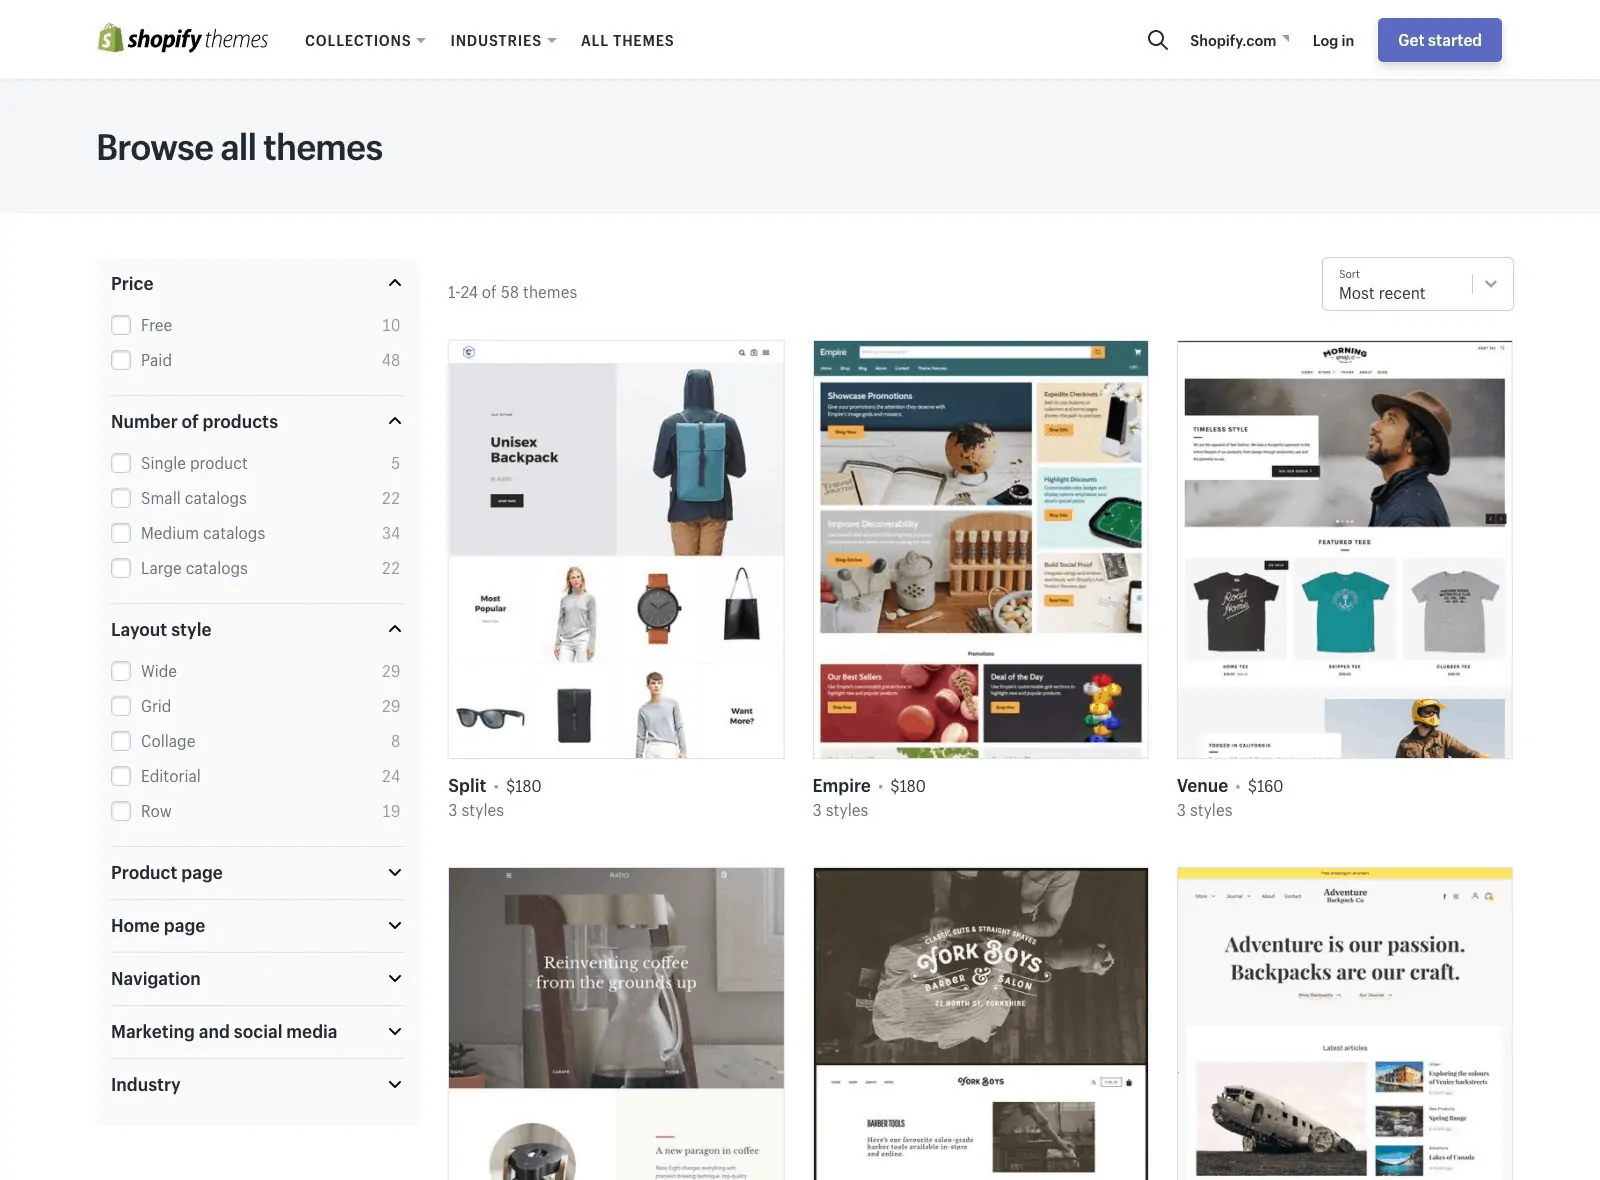Click the Sort dropdown chevron
The image size is (1600, 1180).
1491,284
